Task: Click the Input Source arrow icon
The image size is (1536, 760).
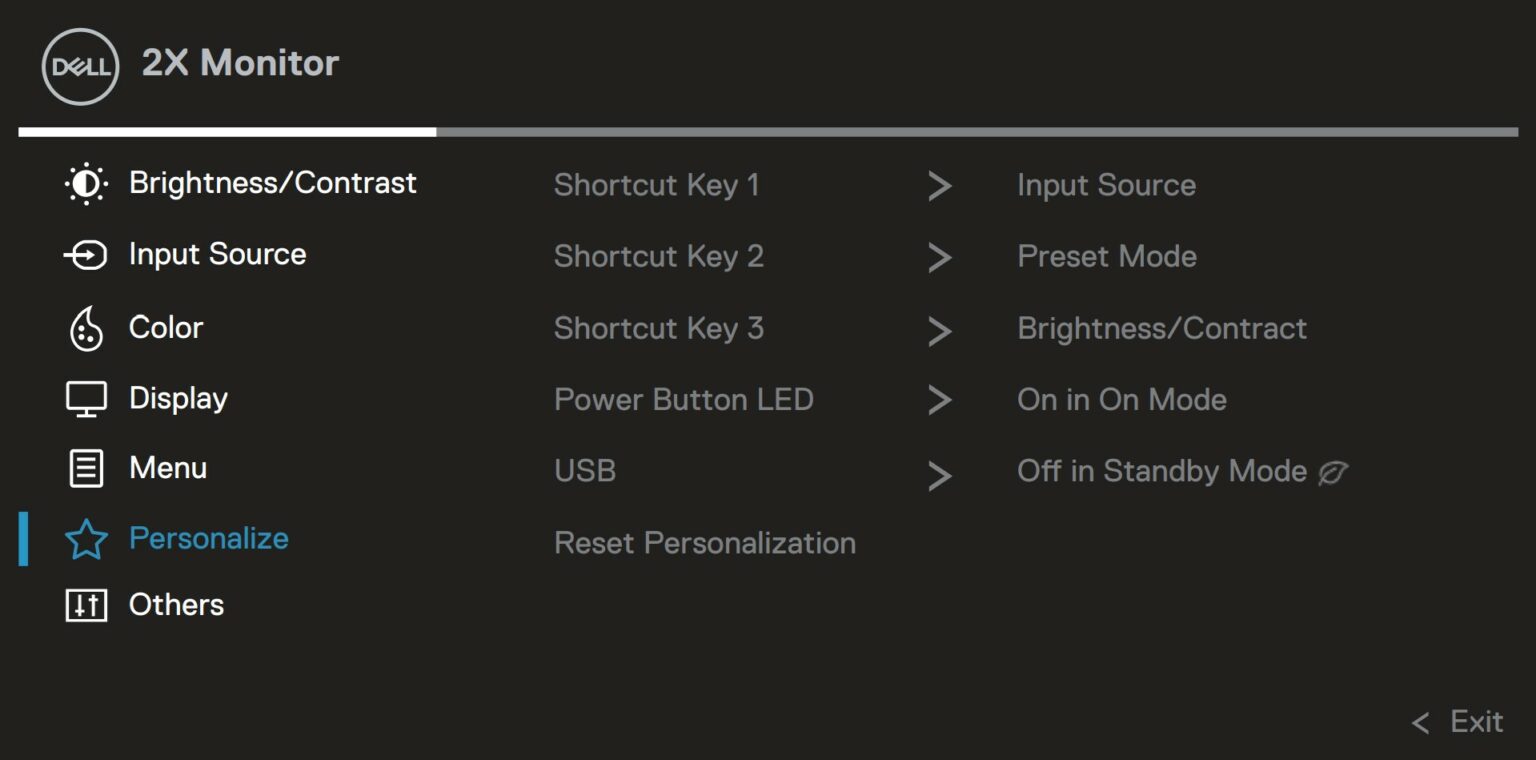Action: pos(86,255)
